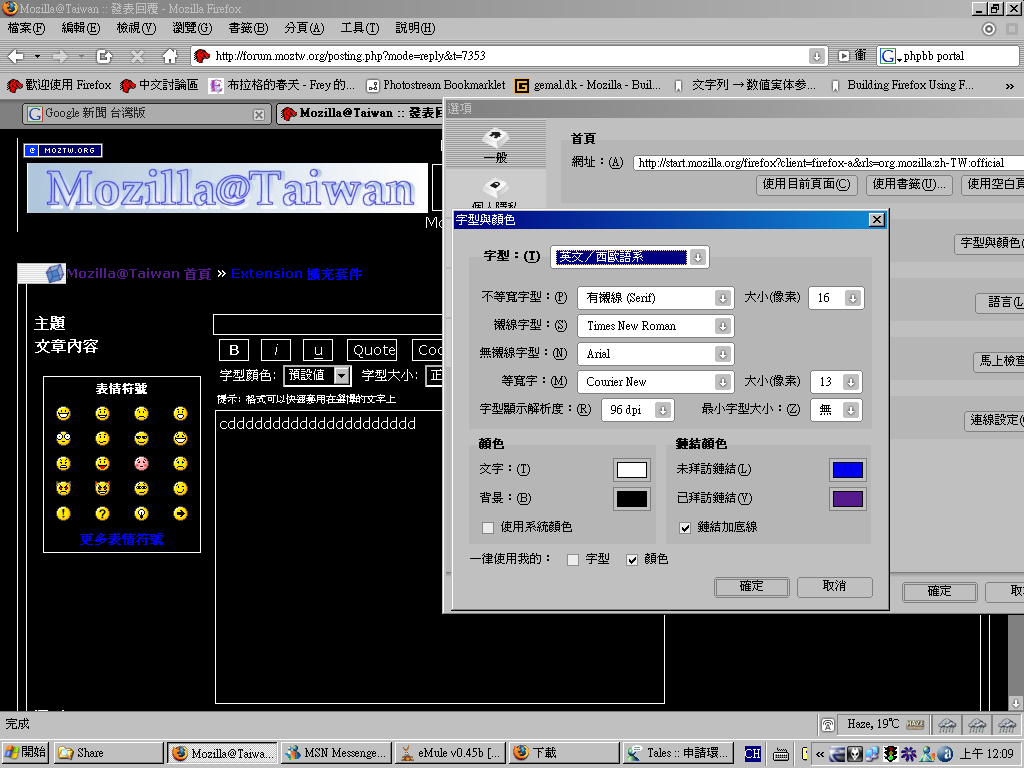Click the MOZTW.ORG badge icon
This screenshot has width=1024, height=768.
coord(63,150)
